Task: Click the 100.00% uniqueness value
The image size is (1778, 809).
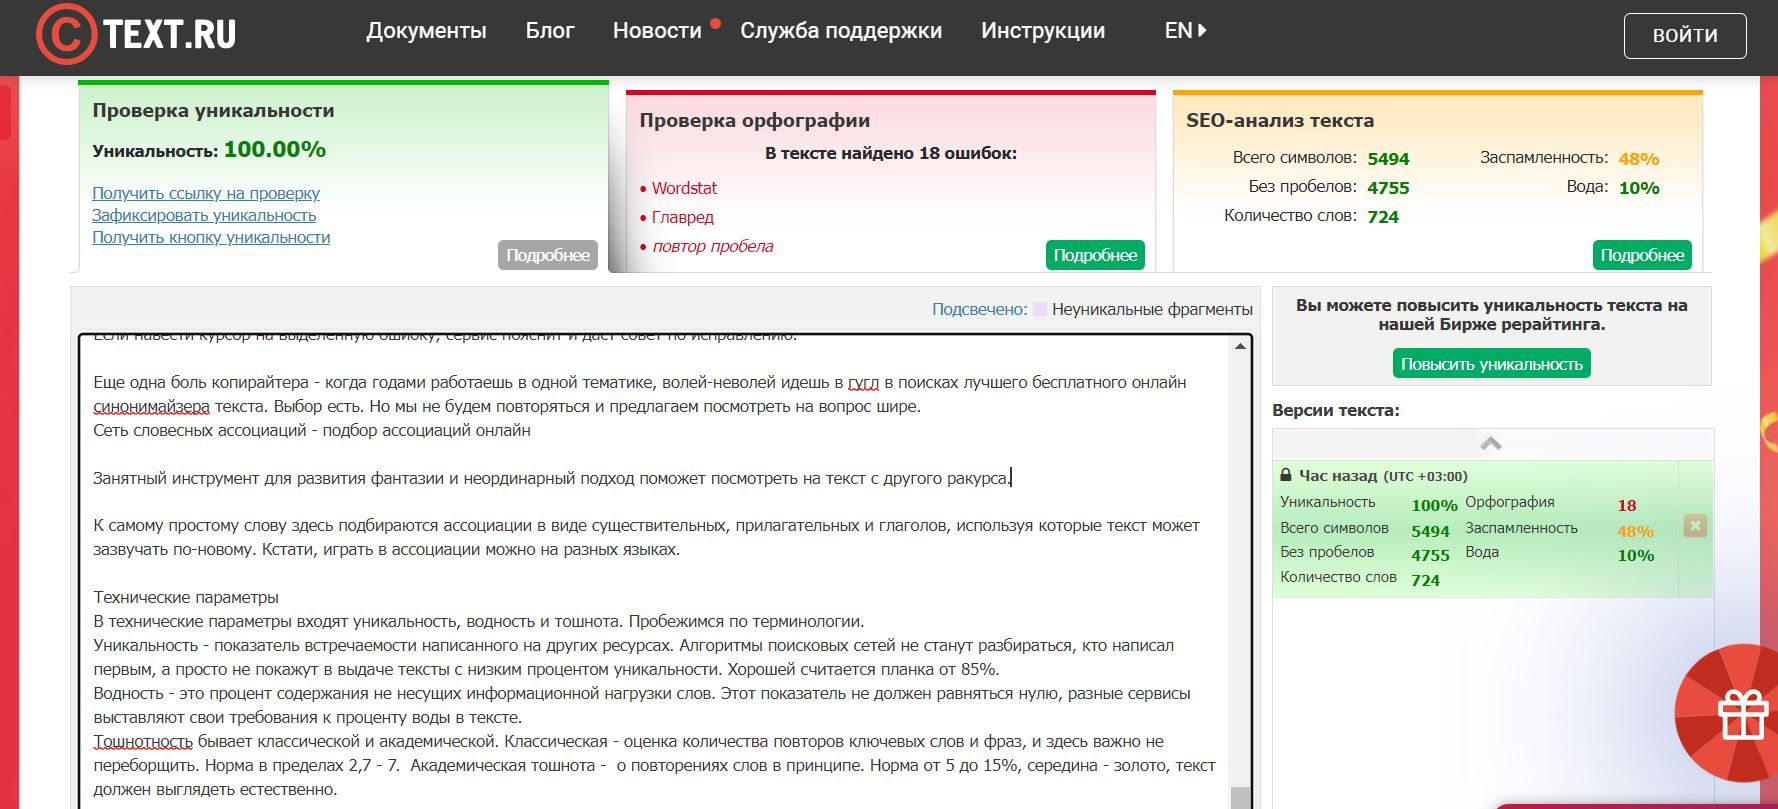Action: (x=275, y=150)
